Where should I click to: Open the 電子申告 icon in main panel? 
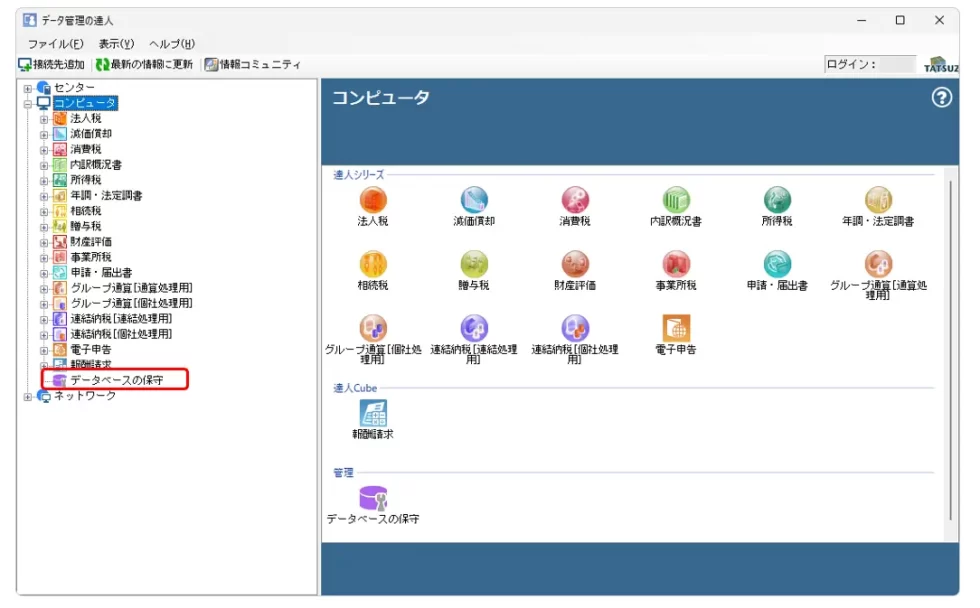(x=676, y=328)
